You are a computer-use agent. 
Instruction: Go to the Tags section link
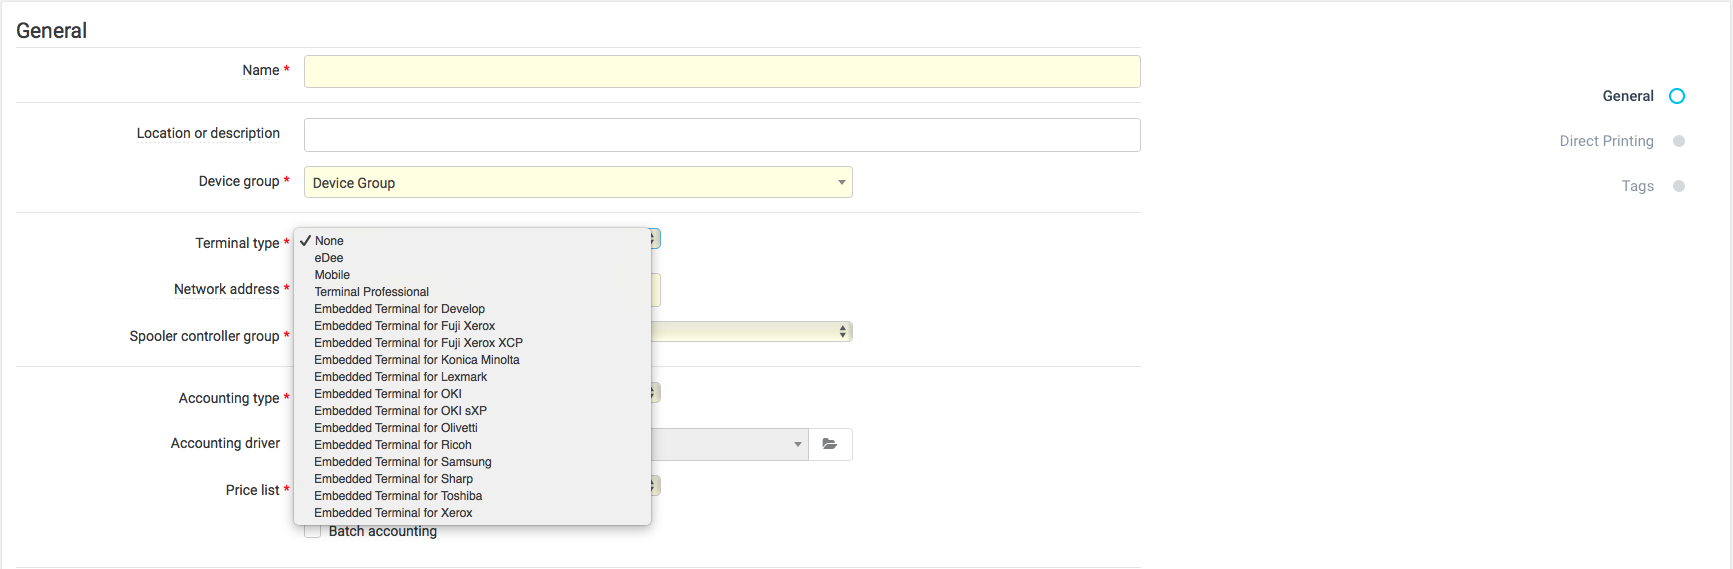(x=1637, y=186)
